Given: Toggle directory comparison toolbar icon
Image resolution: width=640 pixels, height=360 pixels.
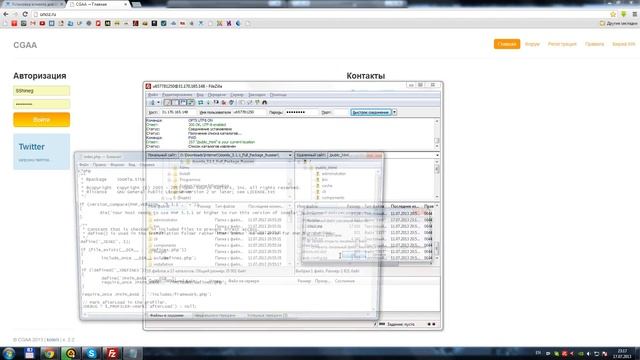Looking at the screenshot, I should (x=249, y=102).
